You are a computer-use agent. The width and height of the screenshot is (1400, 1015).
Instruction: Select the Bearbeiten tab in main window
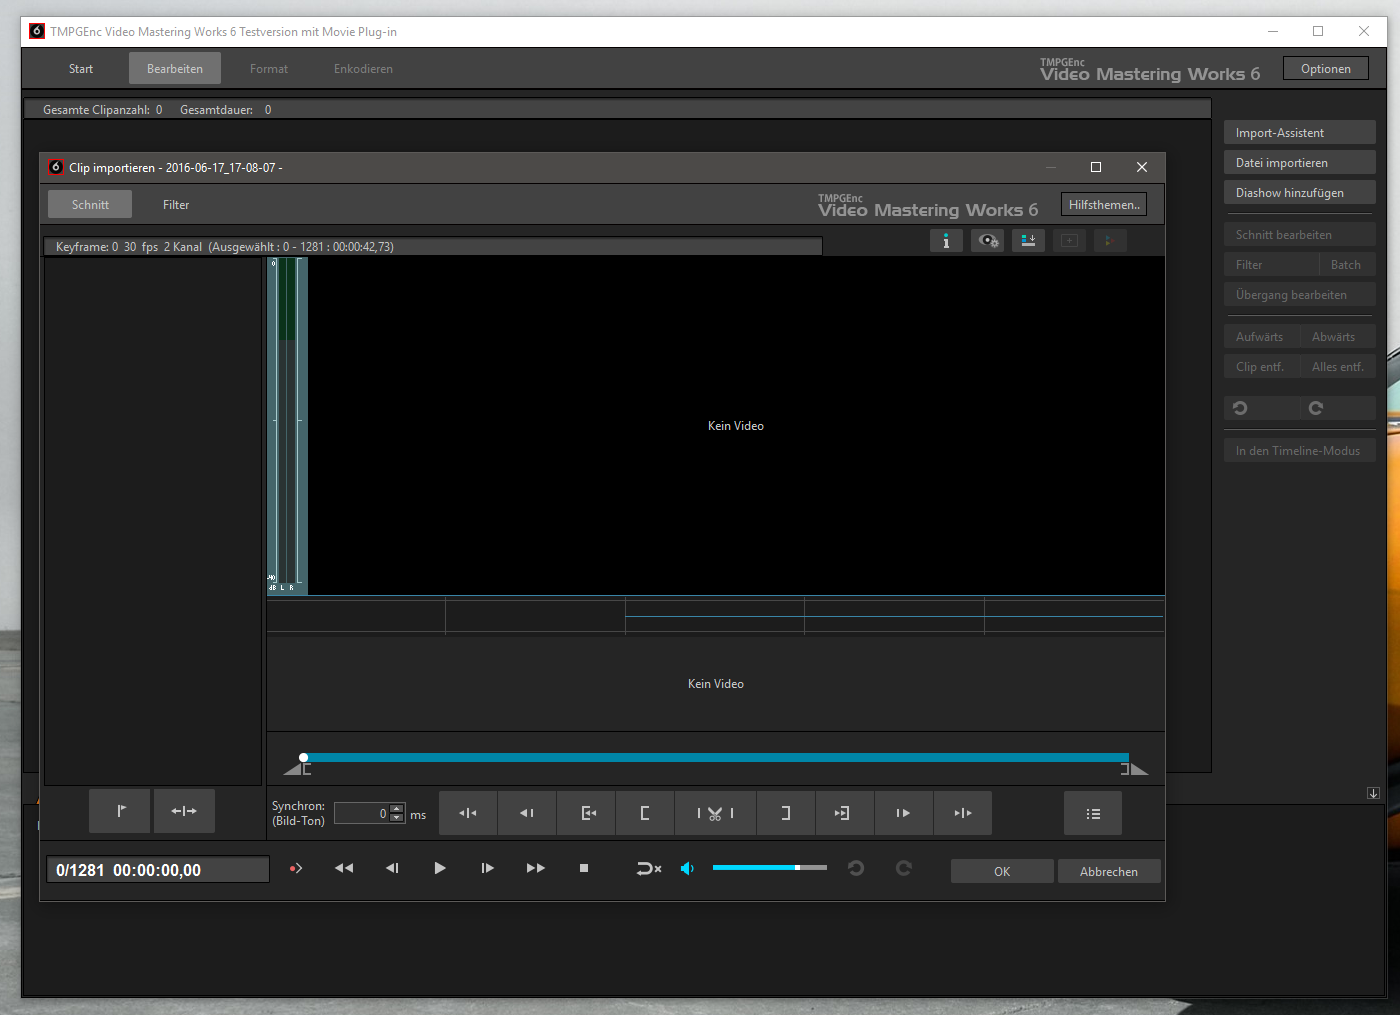click(x=175, y=69)
